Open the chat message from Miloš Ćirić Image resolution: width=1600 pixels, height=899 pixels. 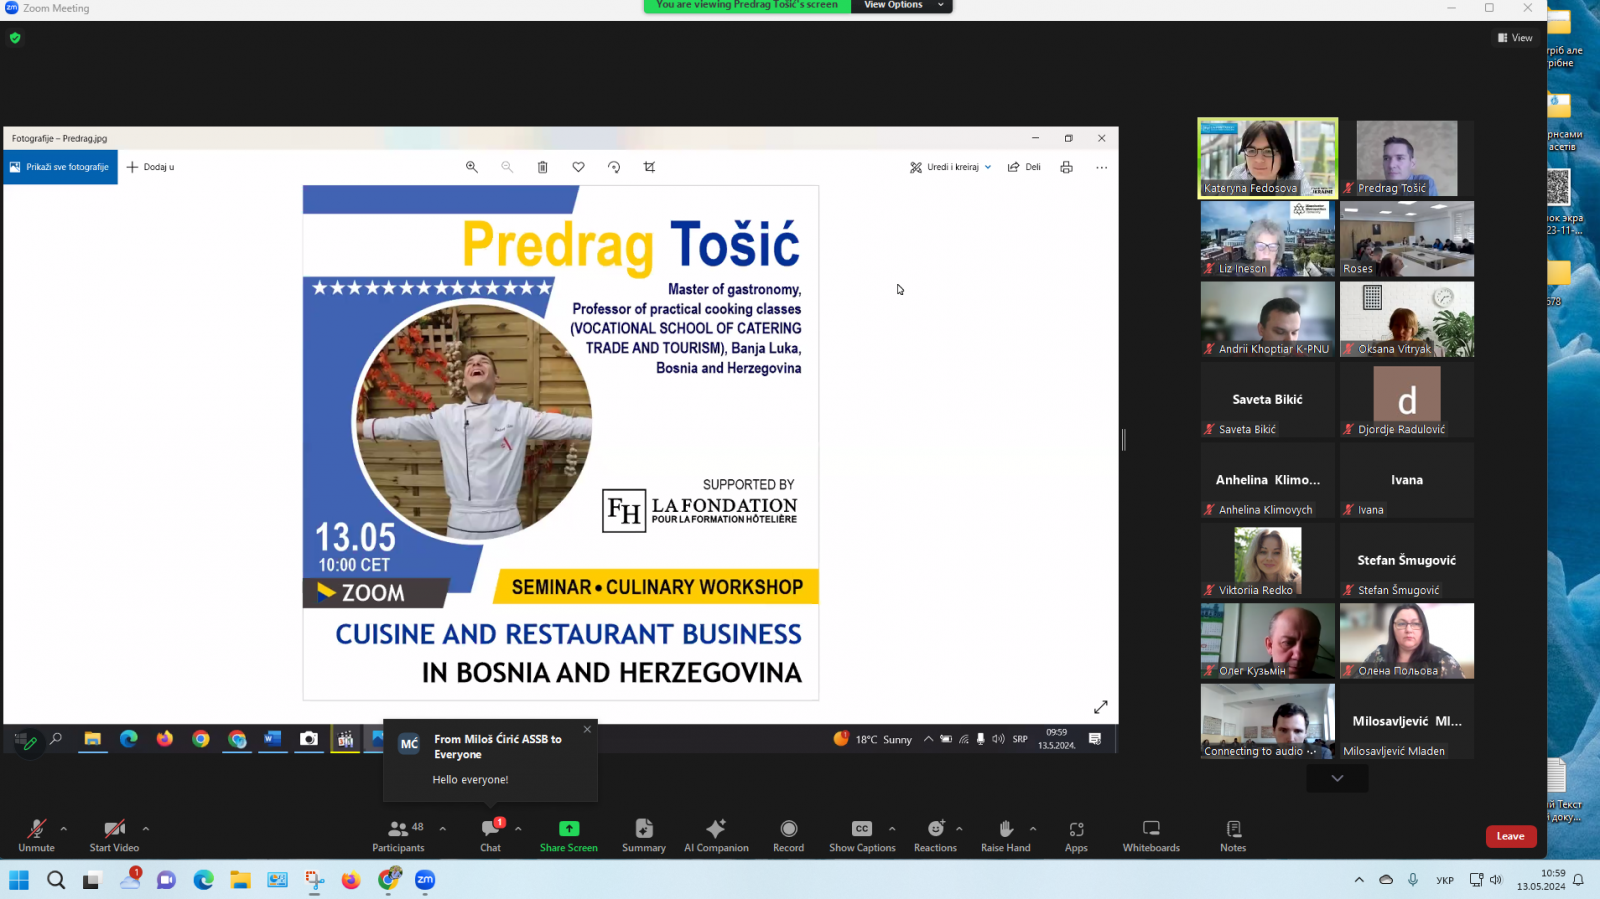pos(490,761)
